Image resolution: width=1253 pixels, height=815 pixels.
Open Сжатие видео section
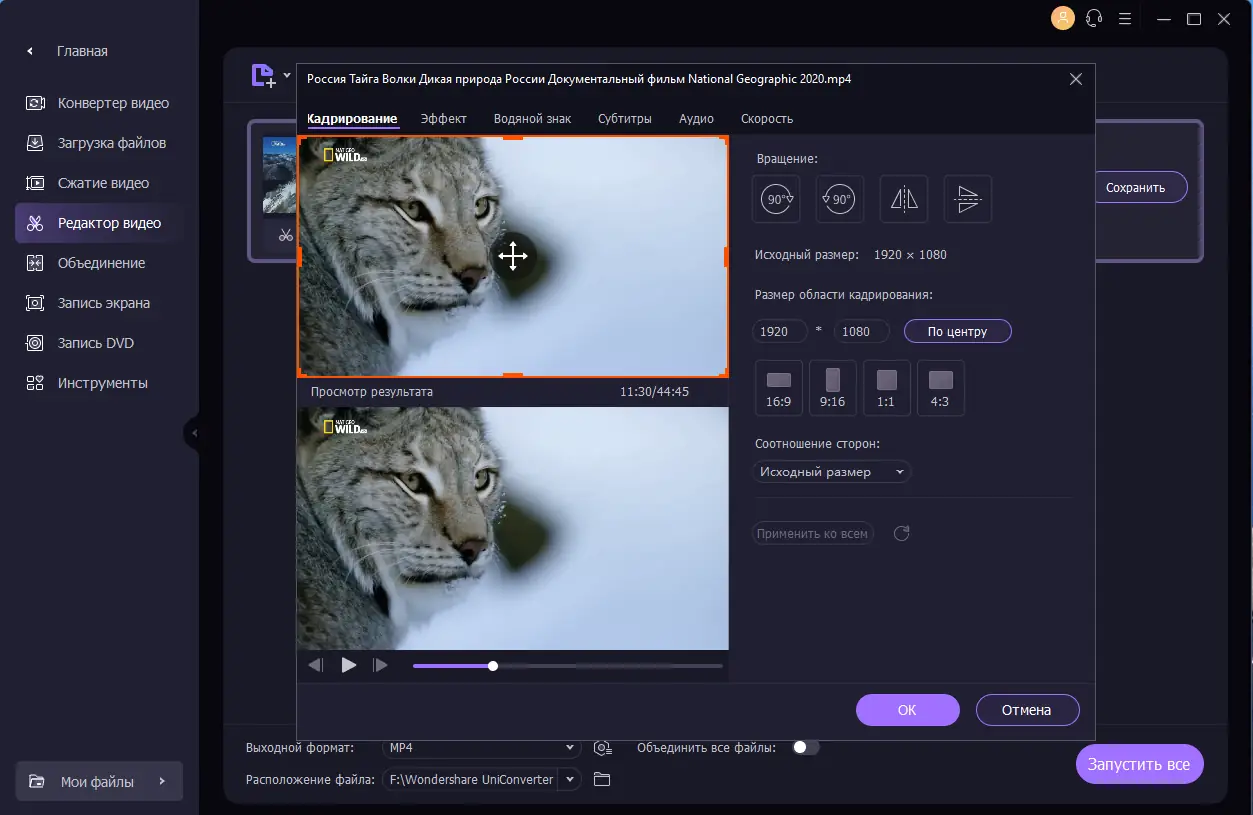[x=98, y=183]
